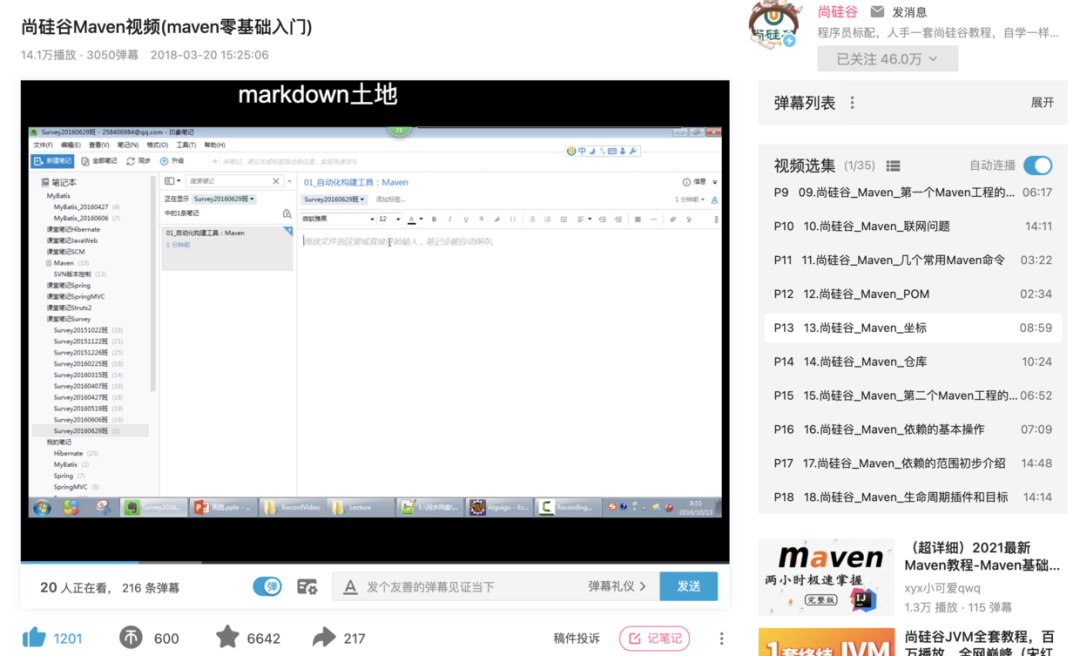
Task: Click Lecture folder taskbar item in video
Action: coord(361,507)
